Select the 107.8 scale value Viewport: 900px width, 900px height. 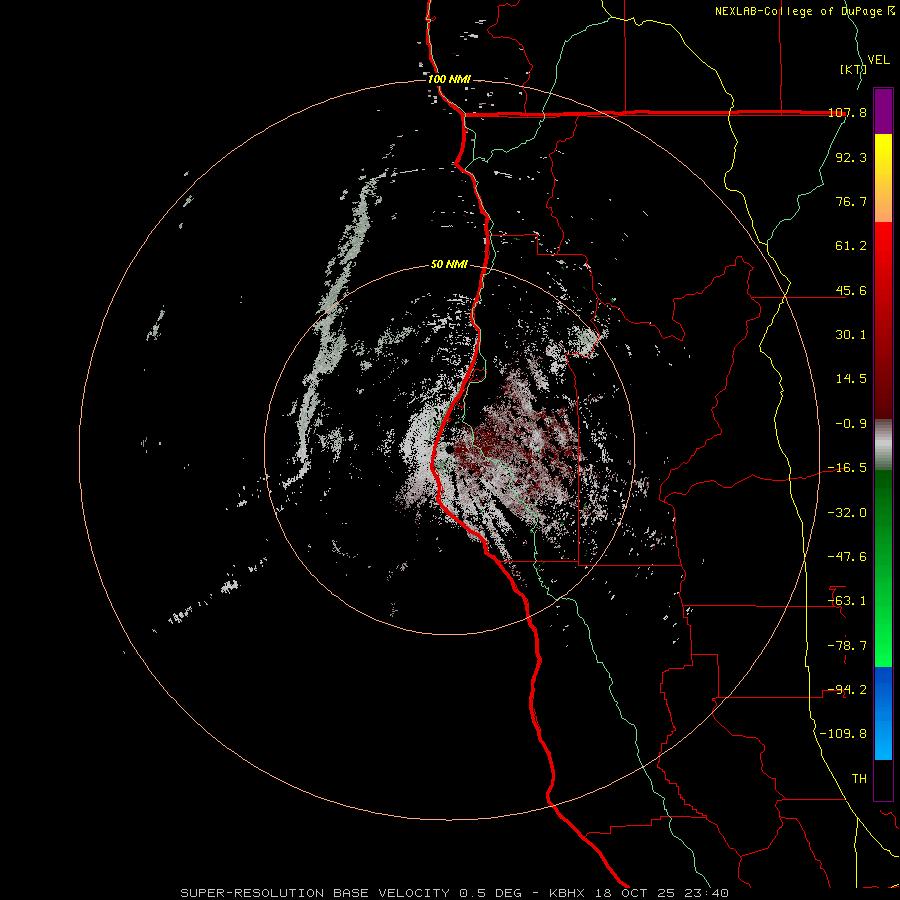848,112
